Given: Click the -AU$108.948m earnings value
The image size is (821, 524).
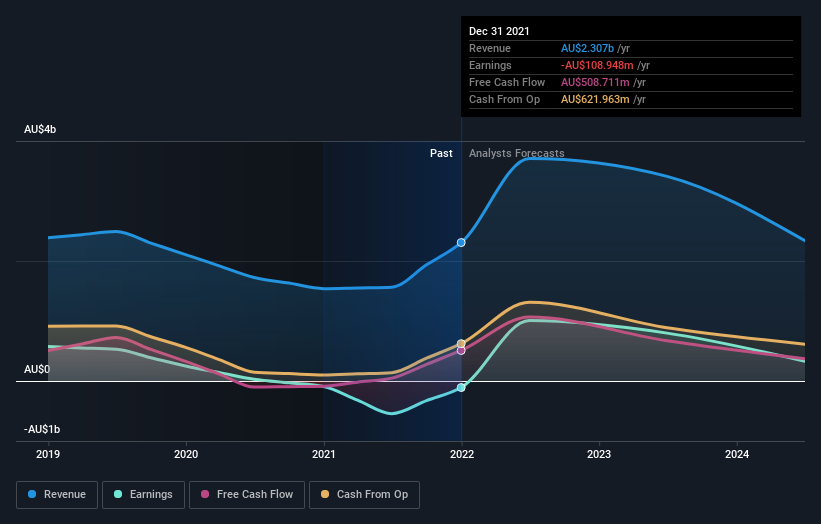Looking at the screenshot, I should pos(597,65).
